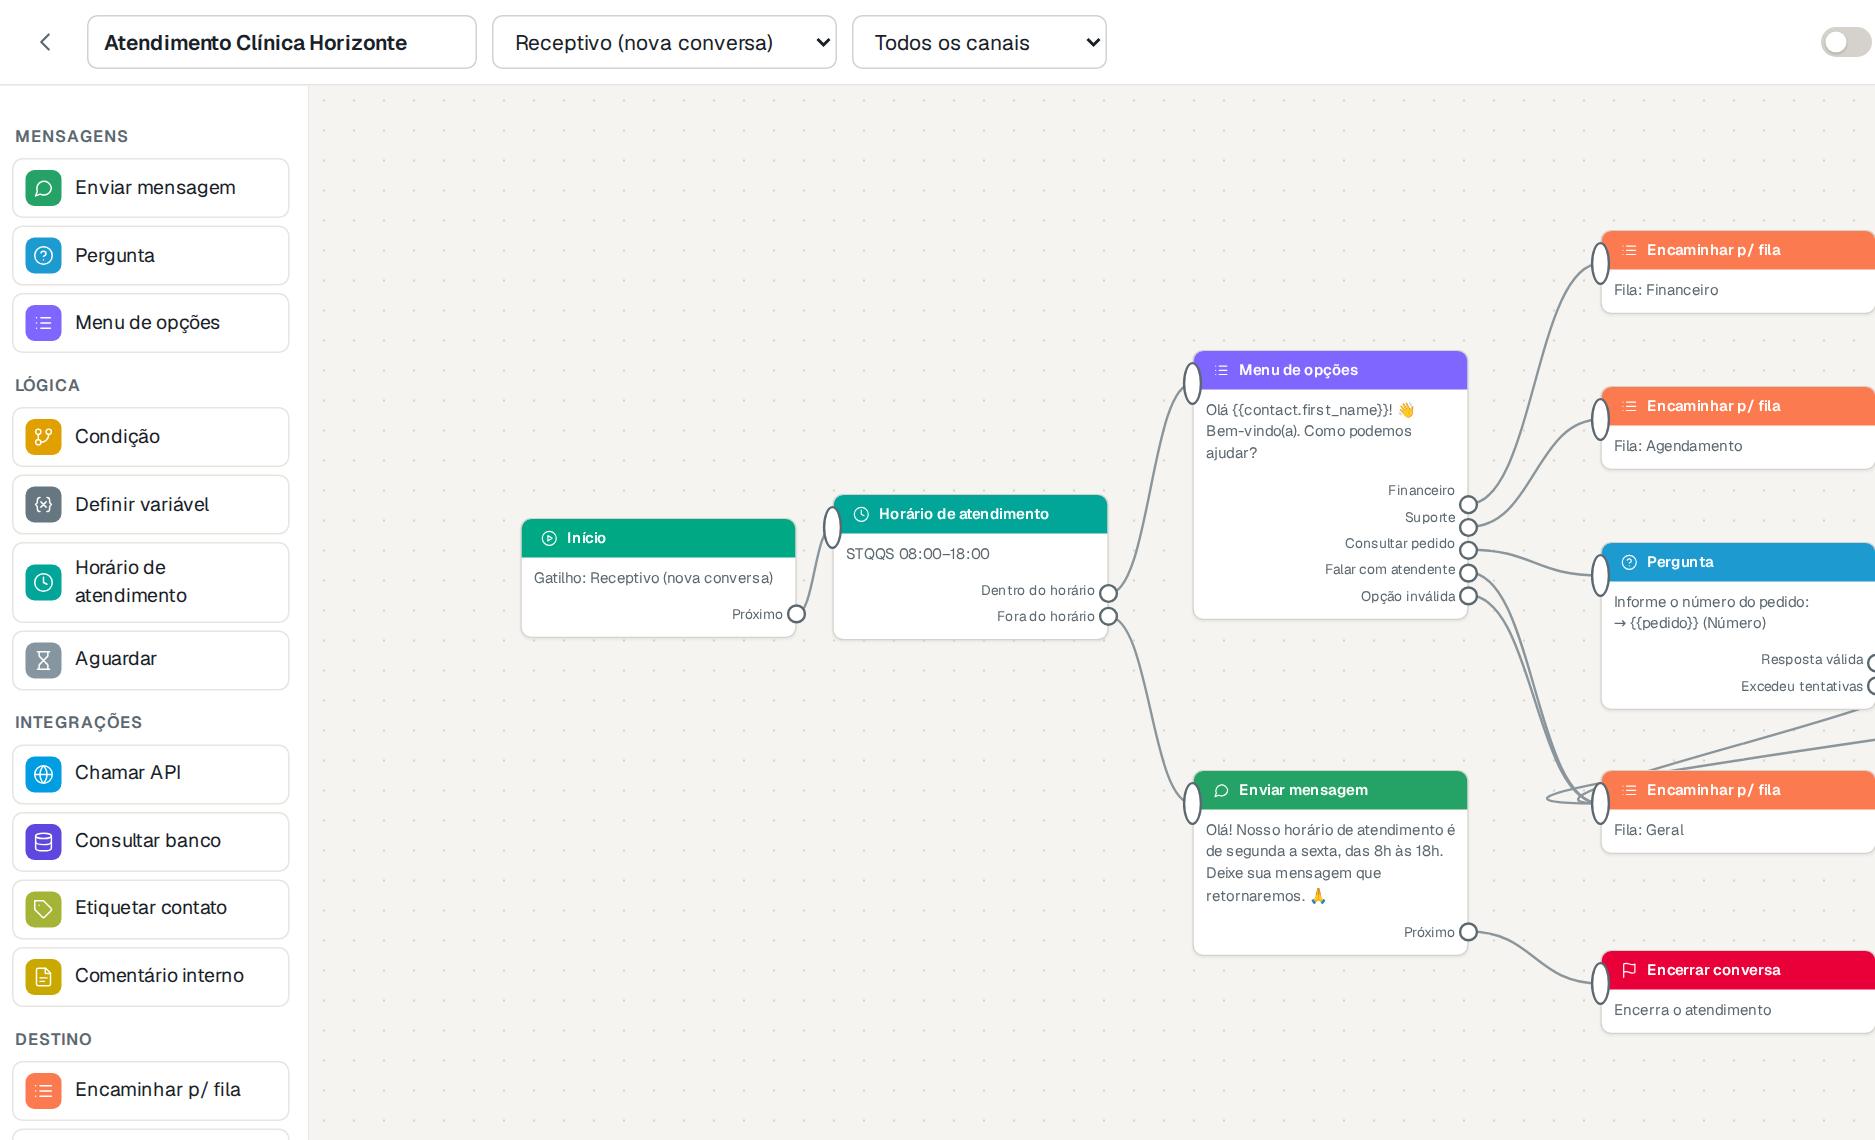Click the Etiquetar contato tag icon
1875x1140 pixels.
43,909
